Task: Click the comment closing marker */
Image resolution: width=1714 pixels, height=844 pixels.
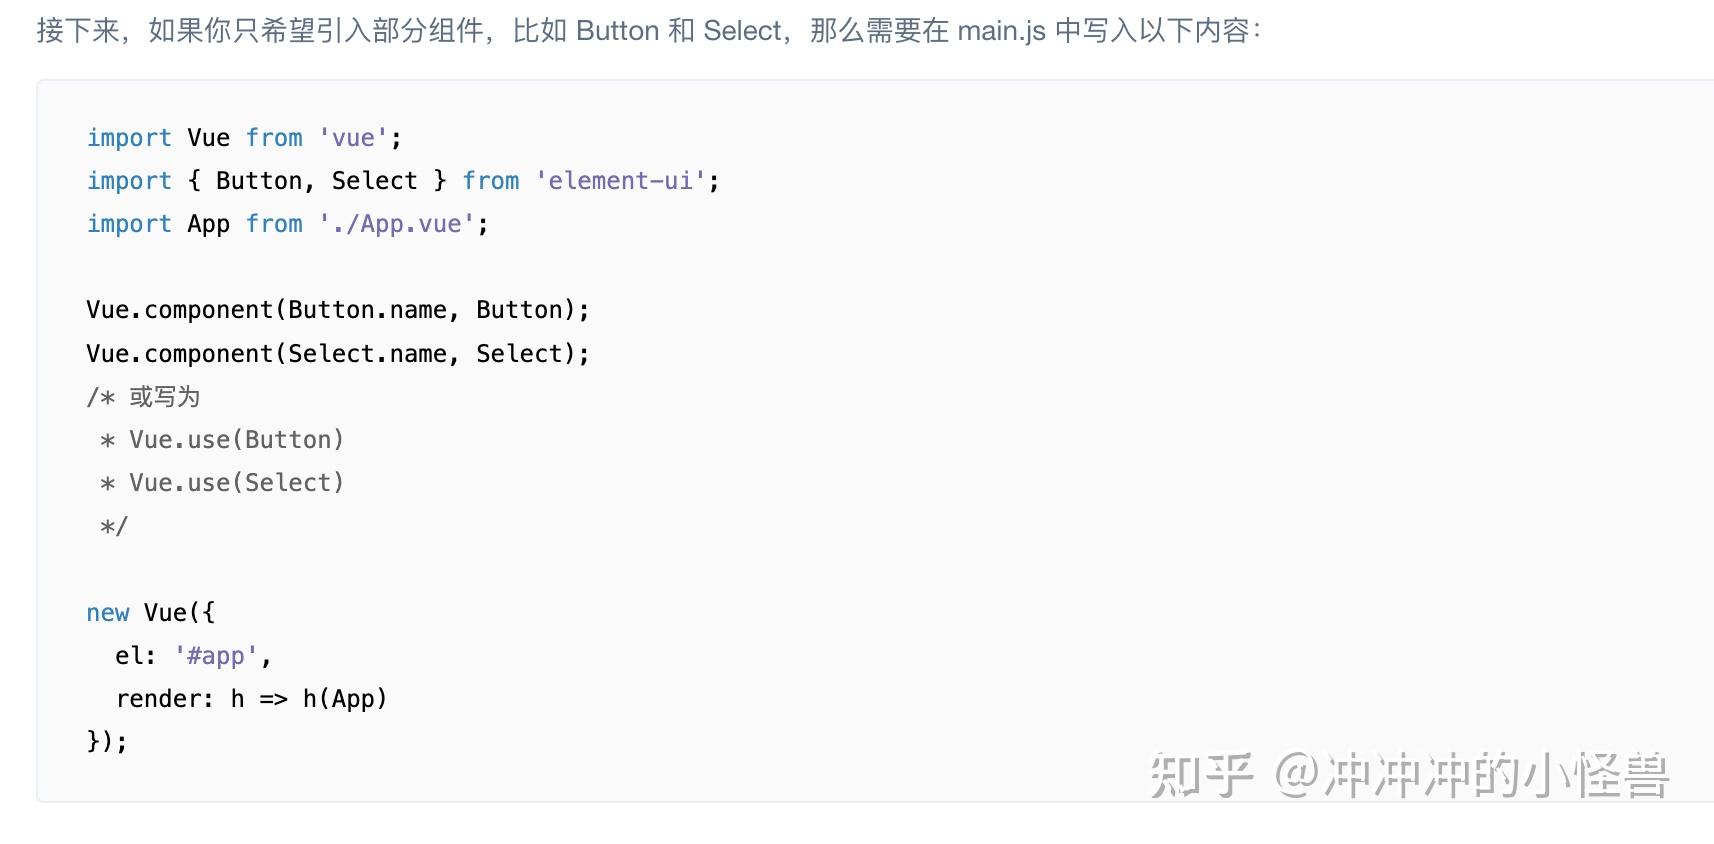Action: tap(114, 526)
